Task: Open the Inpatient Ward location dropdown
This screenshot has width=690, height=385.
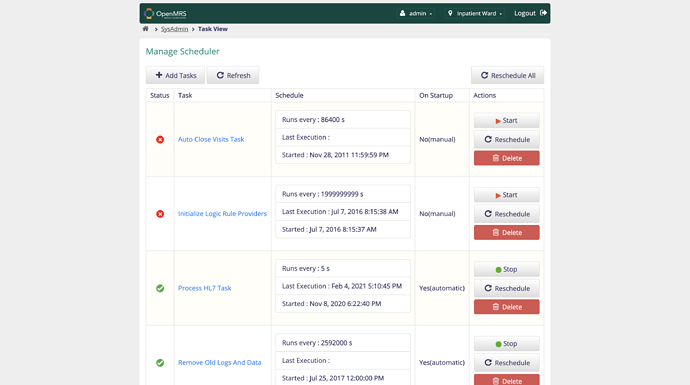Action: coord(475,14)
